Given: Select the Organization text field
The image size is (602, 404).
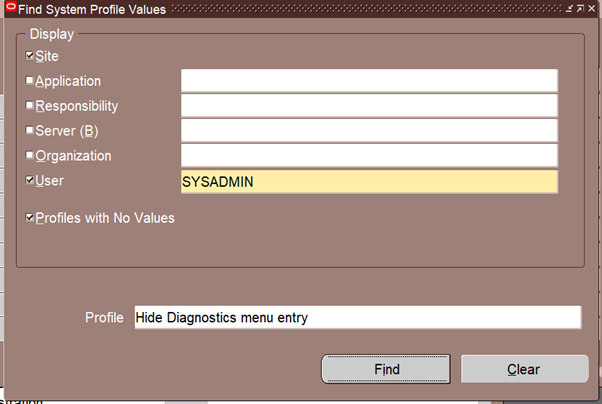Looking at the screenshot, I should click(x=368, y=156).
